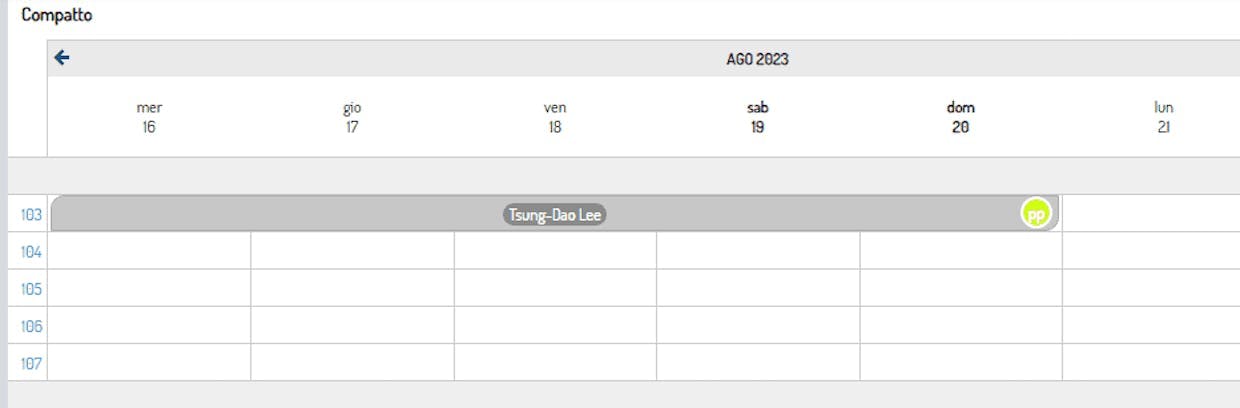
Task: Select Monday 21 date header
Action: tap(1163, 117)
